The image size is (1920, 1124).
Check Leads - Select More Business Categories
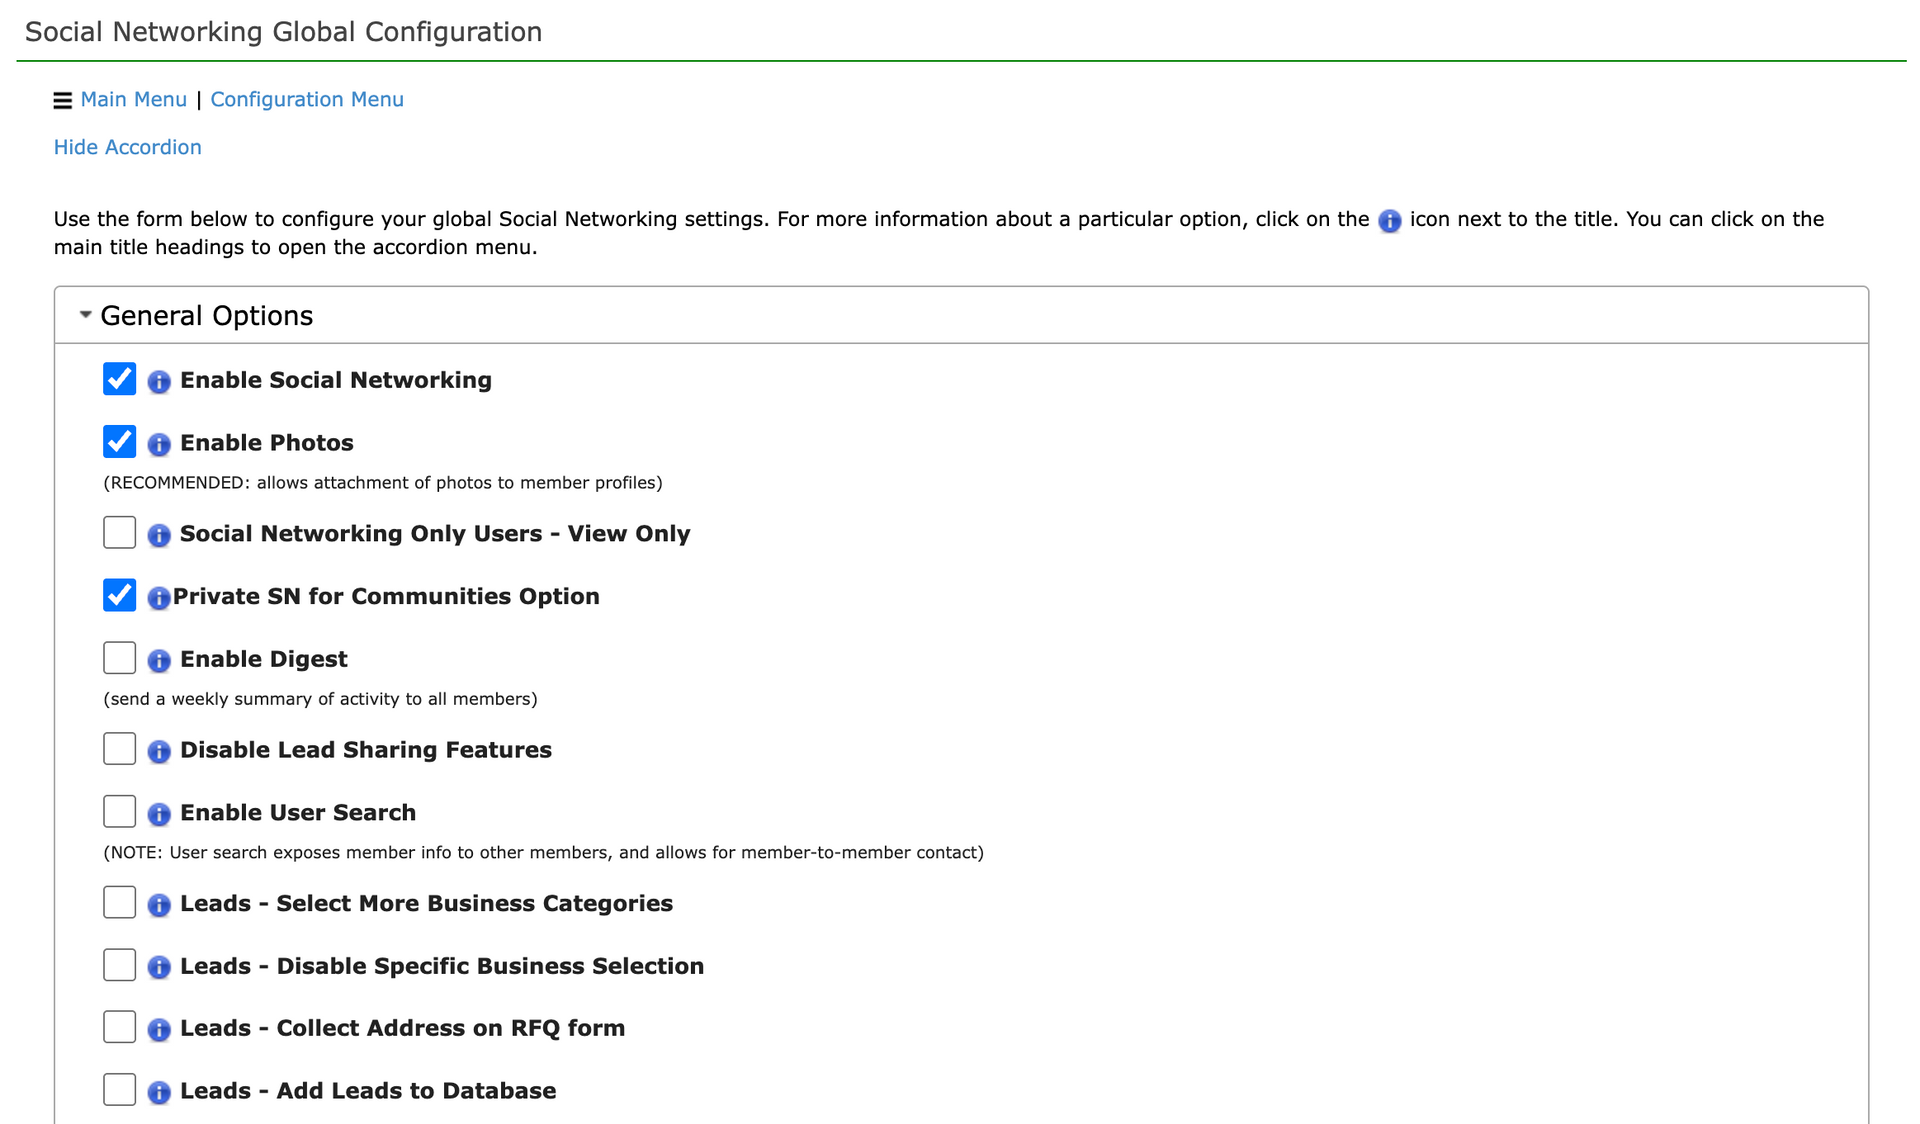(118, 901)
